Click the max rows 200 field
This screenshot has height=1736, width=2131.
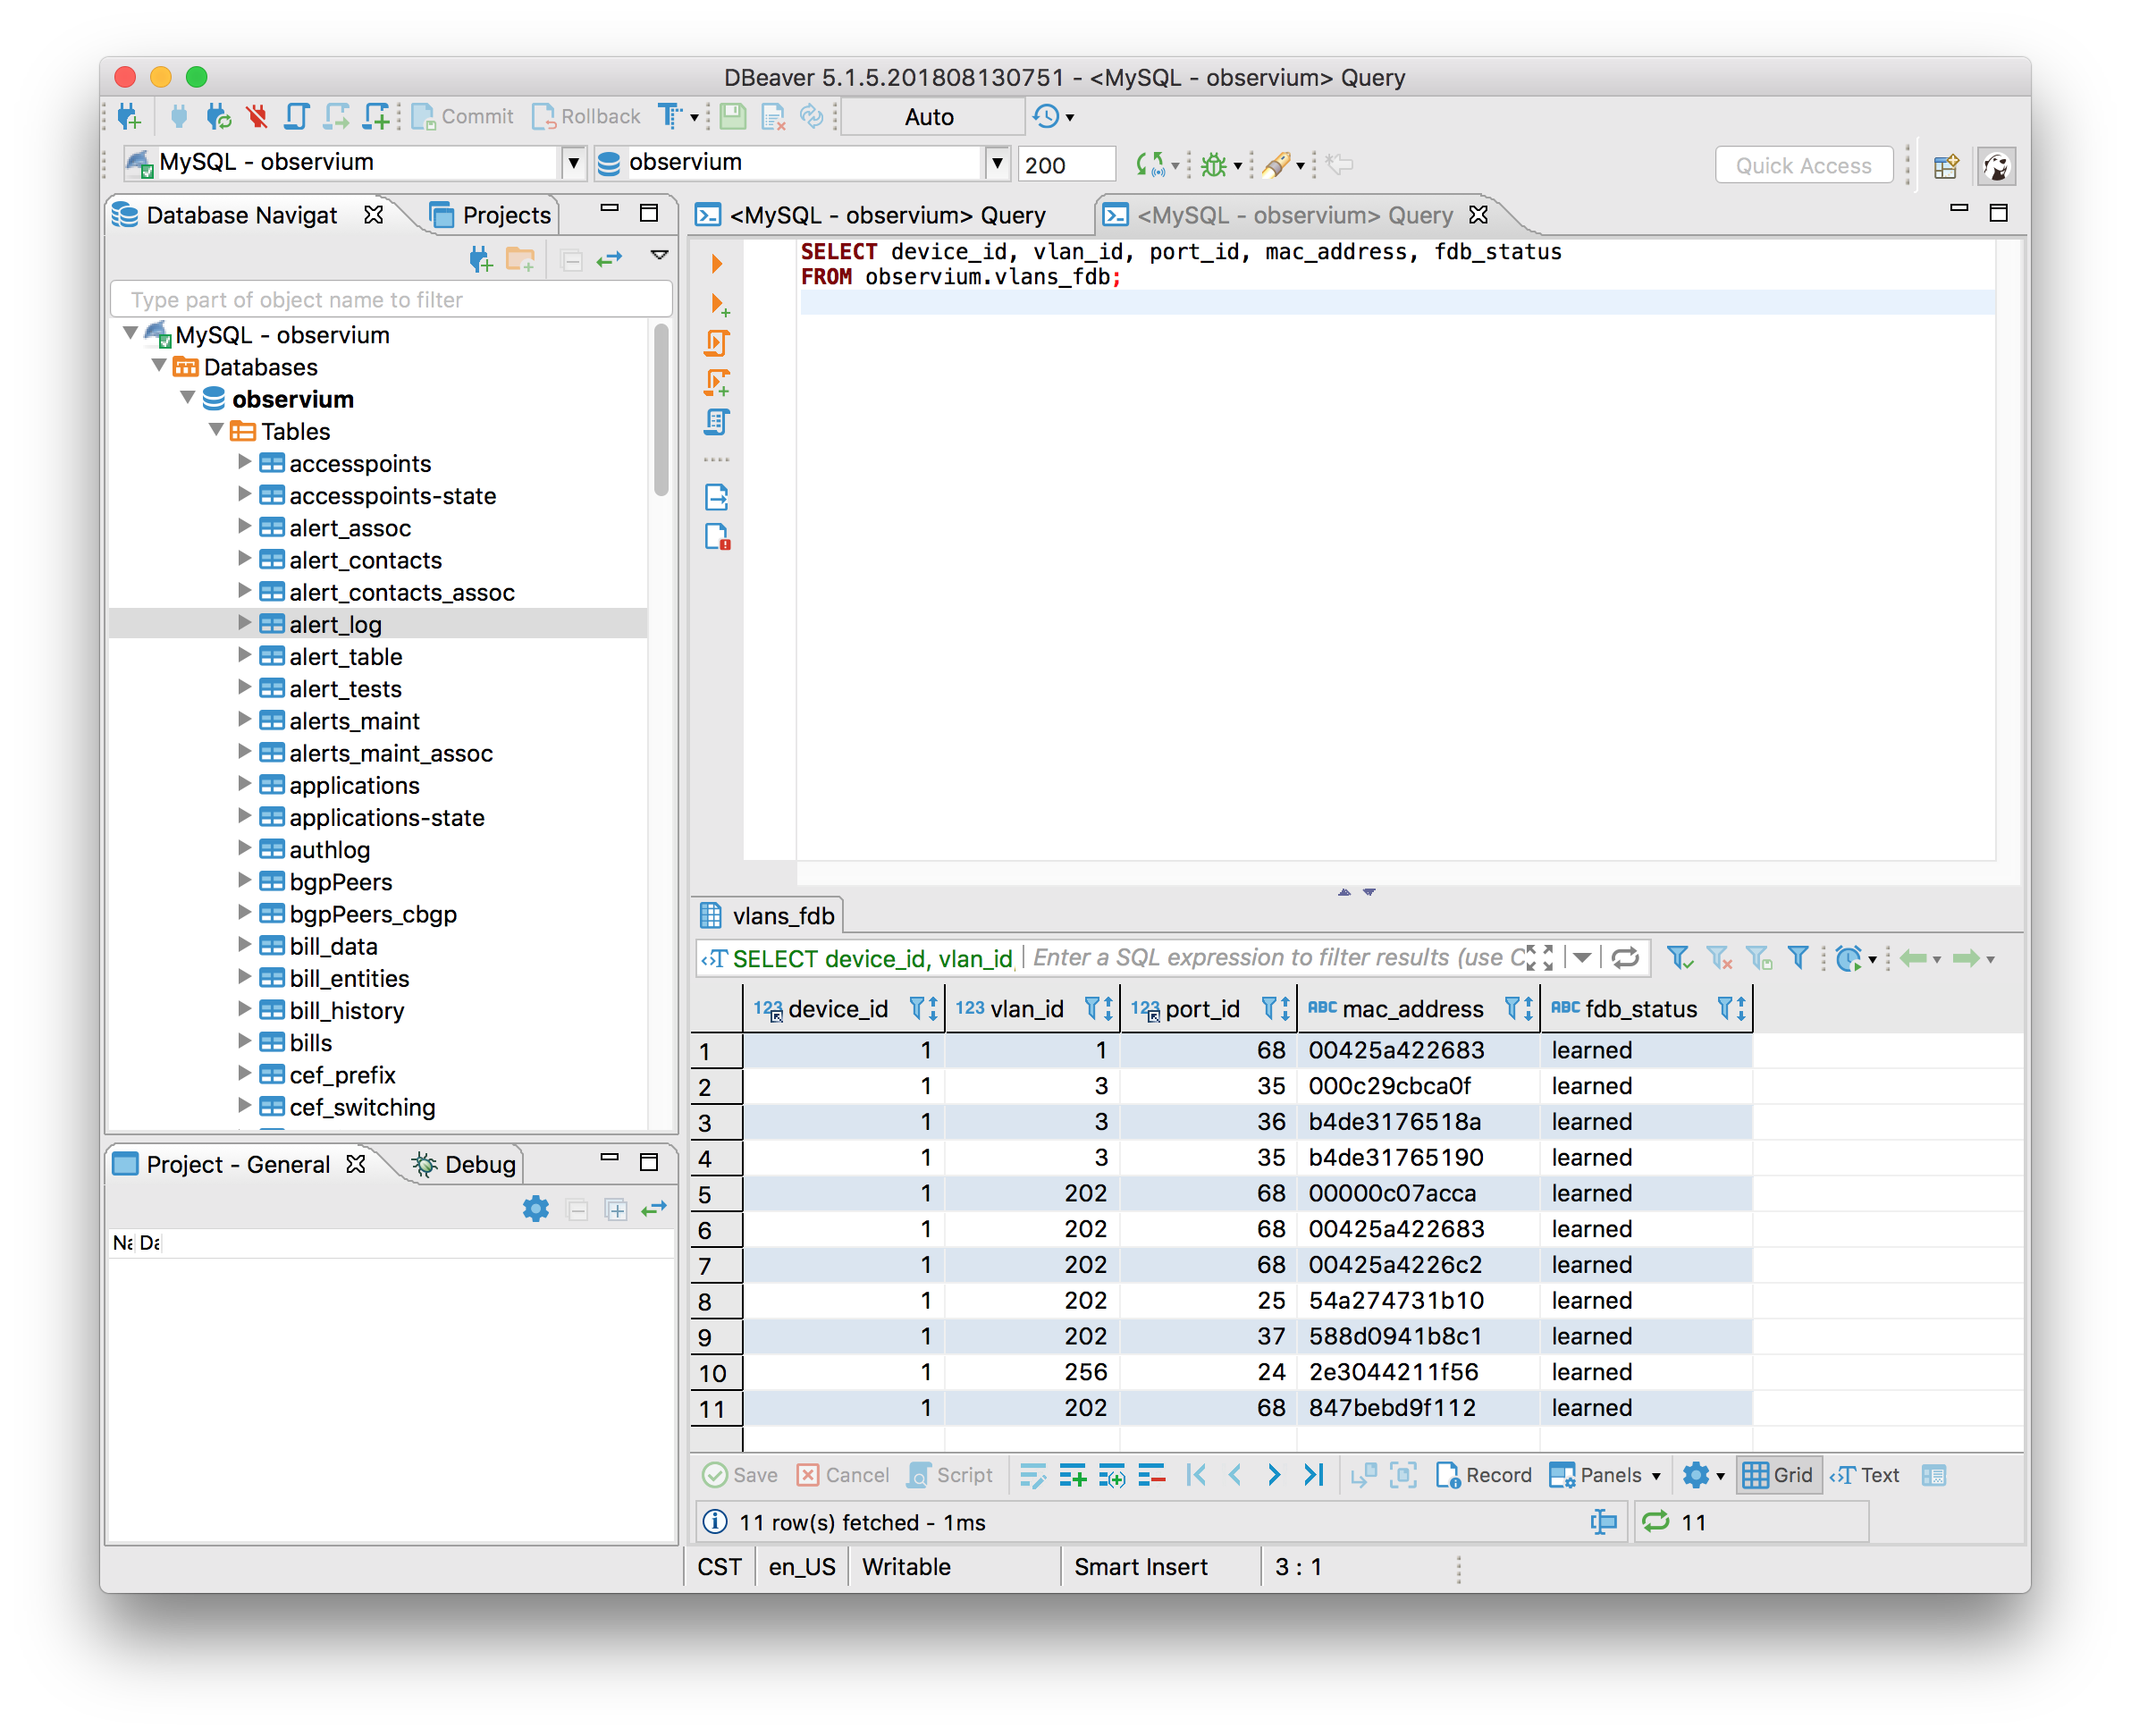[1066, 164]
